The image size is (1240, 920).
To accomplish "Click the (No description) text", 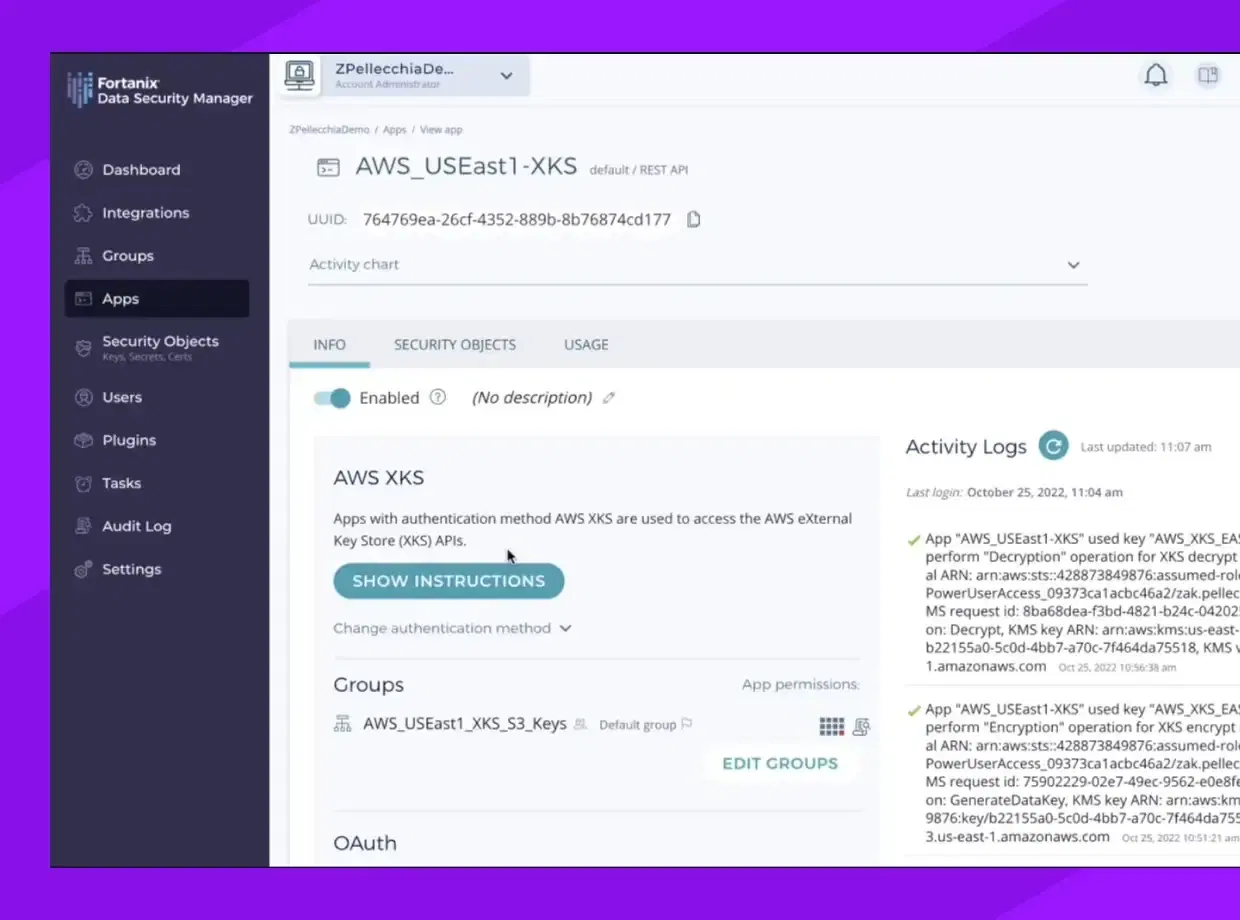I will click(x=532, y=398).
